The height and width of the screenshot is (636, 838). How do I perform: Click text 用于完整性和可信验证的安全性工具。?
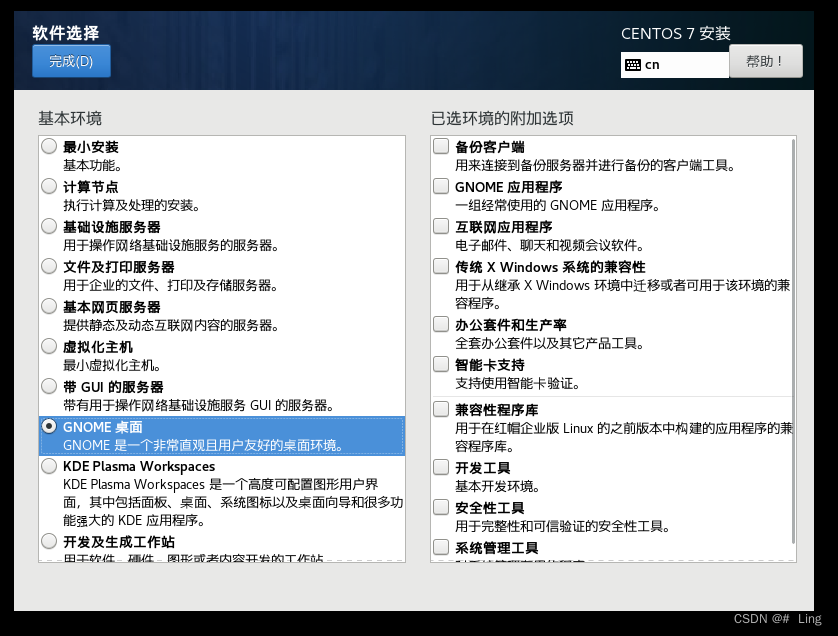coord(563,526)
